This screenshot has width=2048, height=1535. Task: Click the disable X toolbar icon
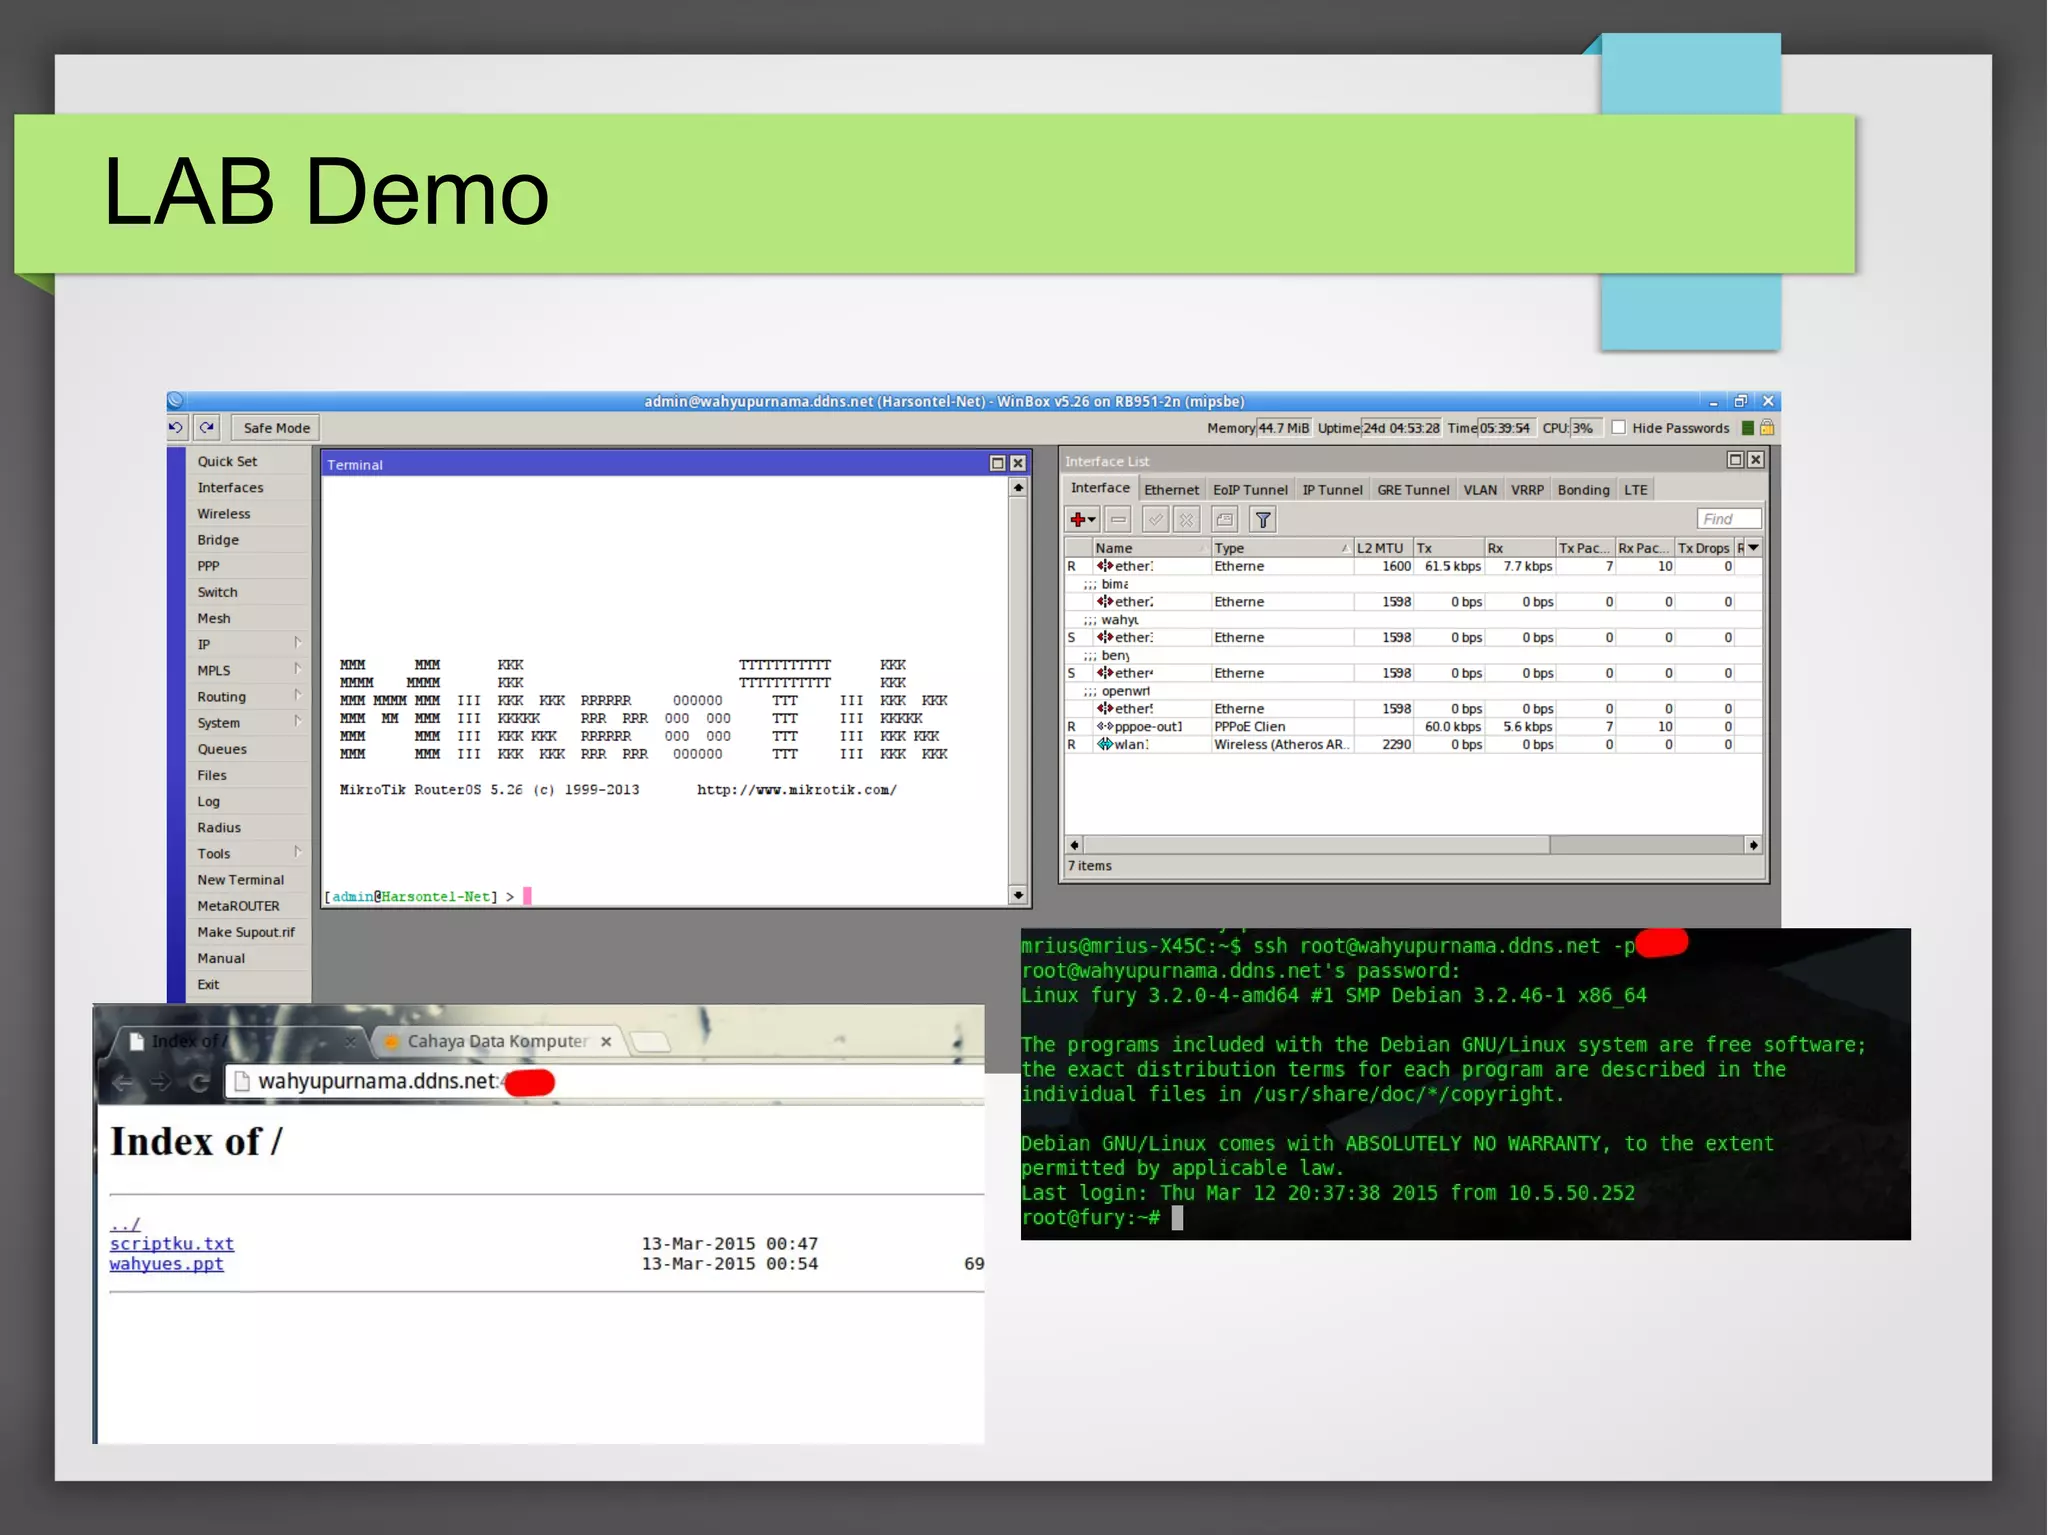pos(1186,519)
